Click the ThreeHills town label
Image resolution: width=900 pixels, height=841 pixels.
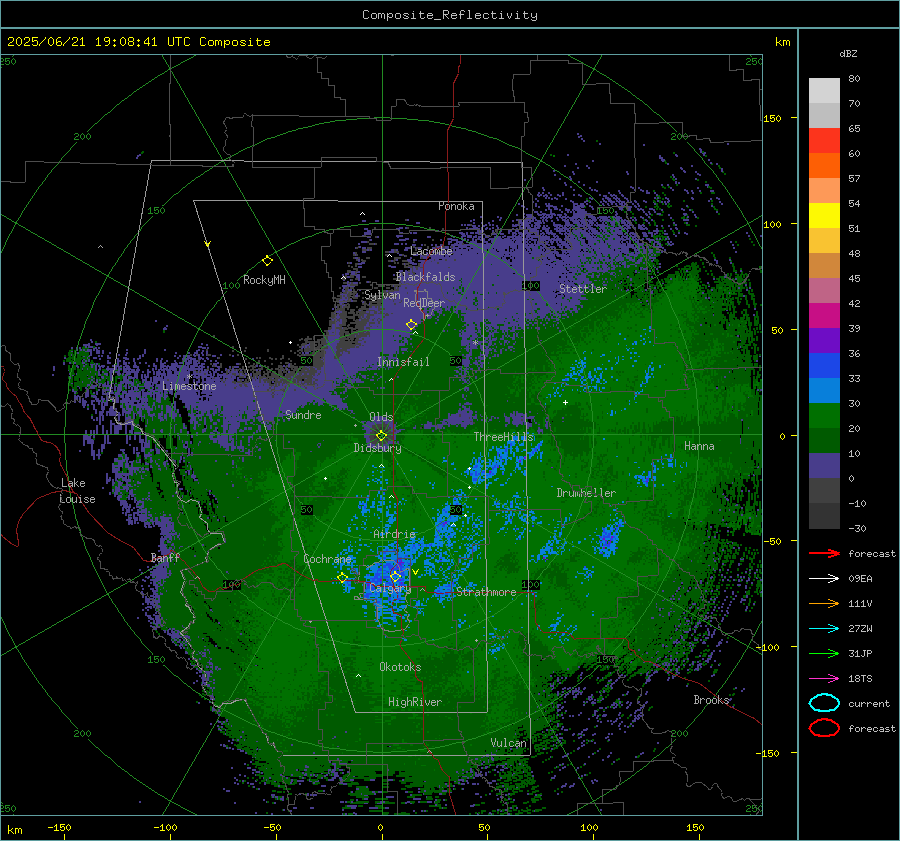click(503, 437)
